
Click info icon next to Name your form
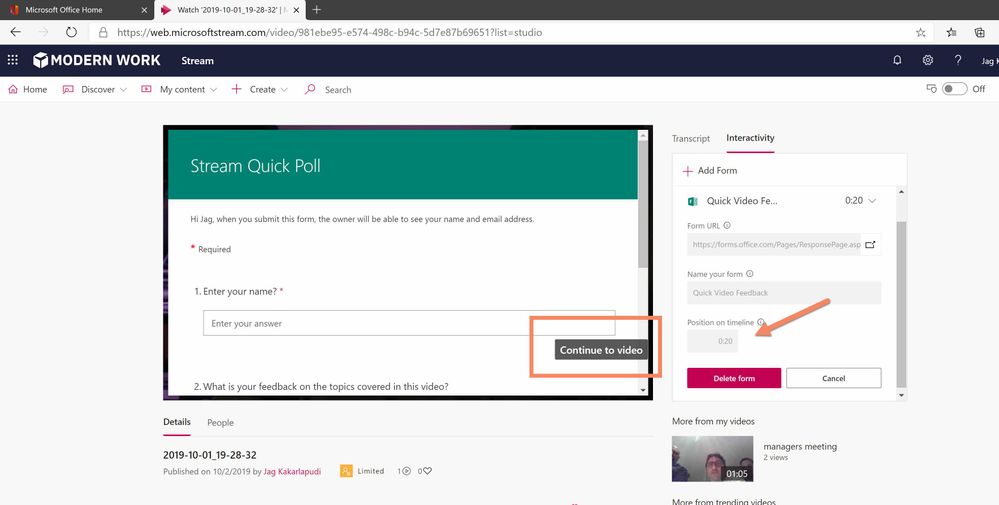pos(749,274)
